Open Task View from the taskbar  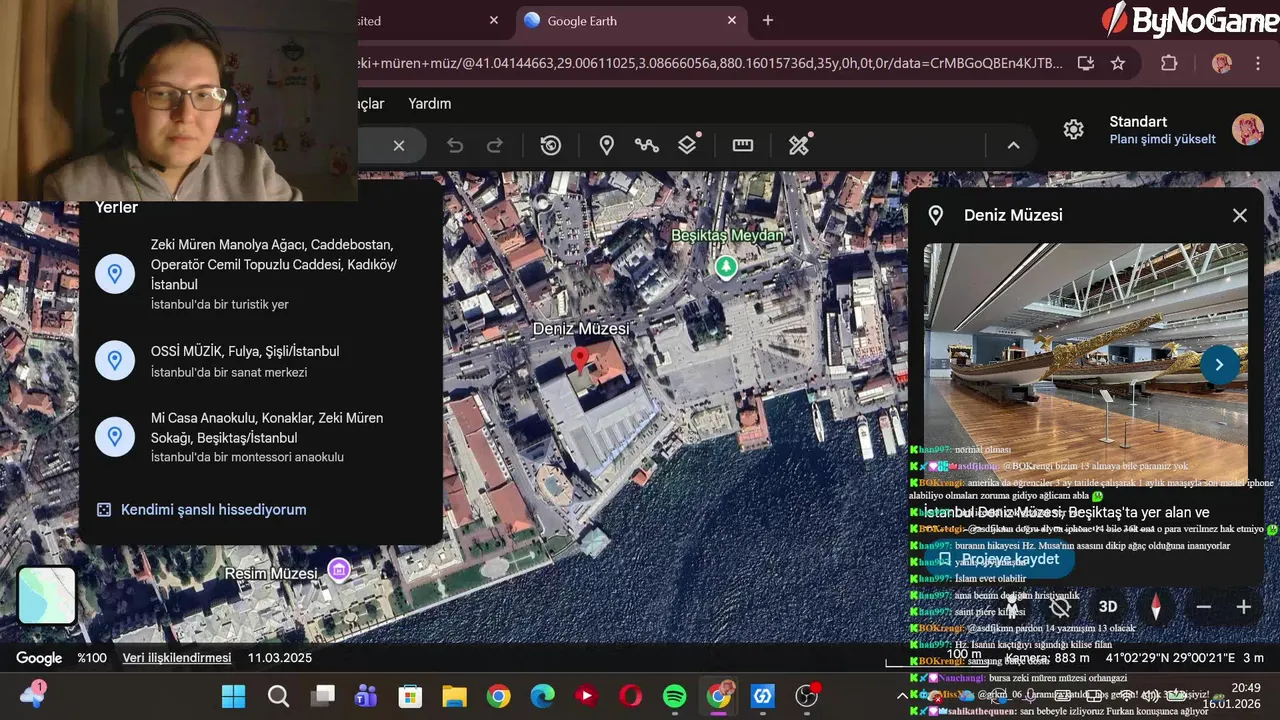(322, 696)
